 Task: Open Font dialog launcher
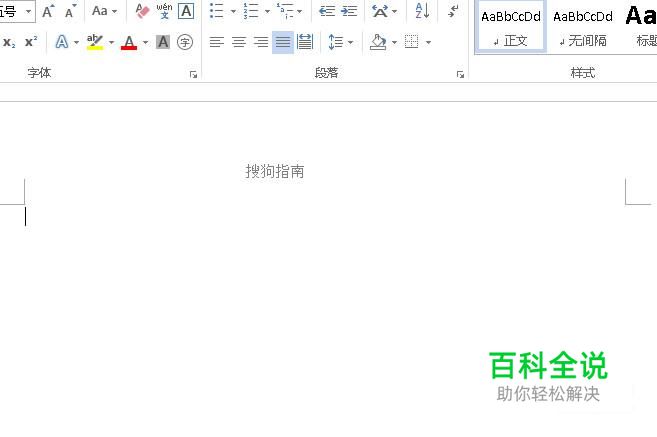[193, 75]
